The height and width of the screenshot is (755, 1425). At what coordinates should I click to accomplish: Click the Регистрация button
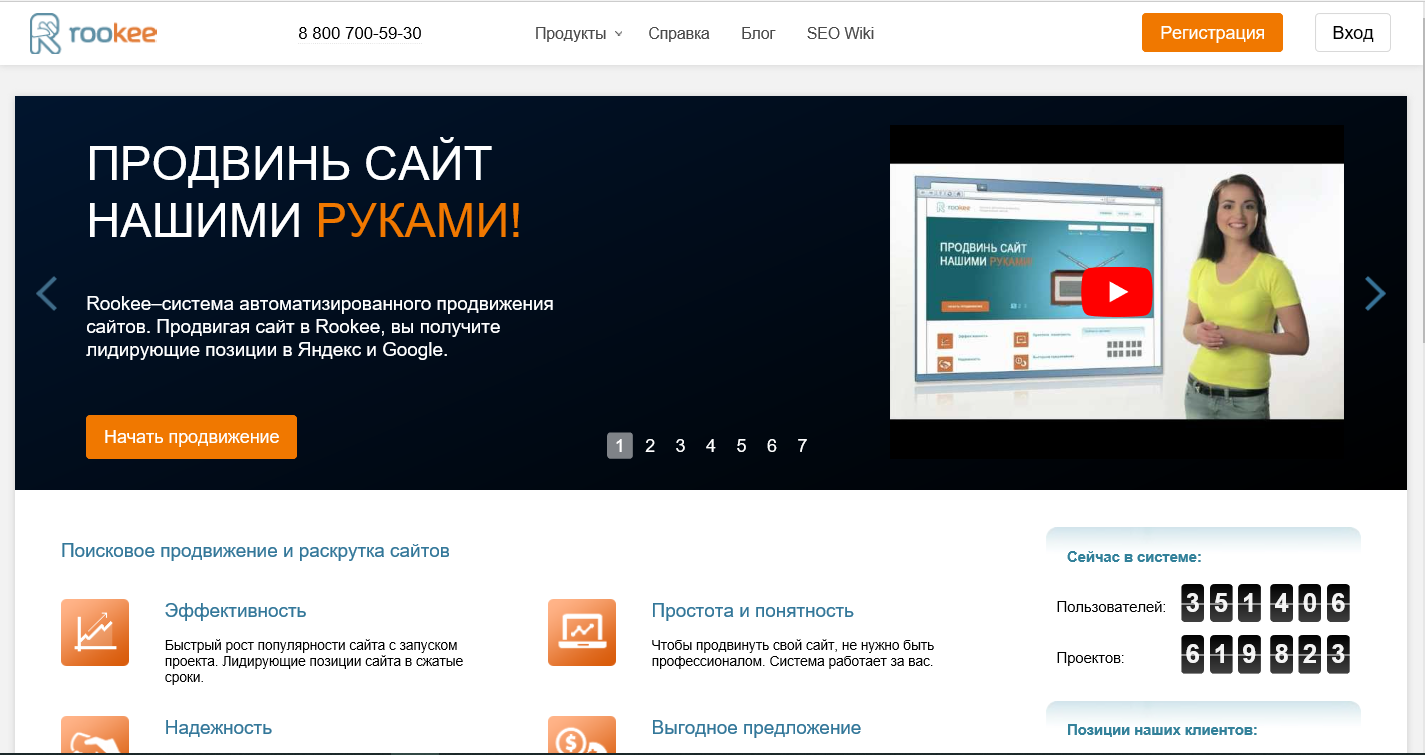pyautogui.click(x=1212, y=33)
